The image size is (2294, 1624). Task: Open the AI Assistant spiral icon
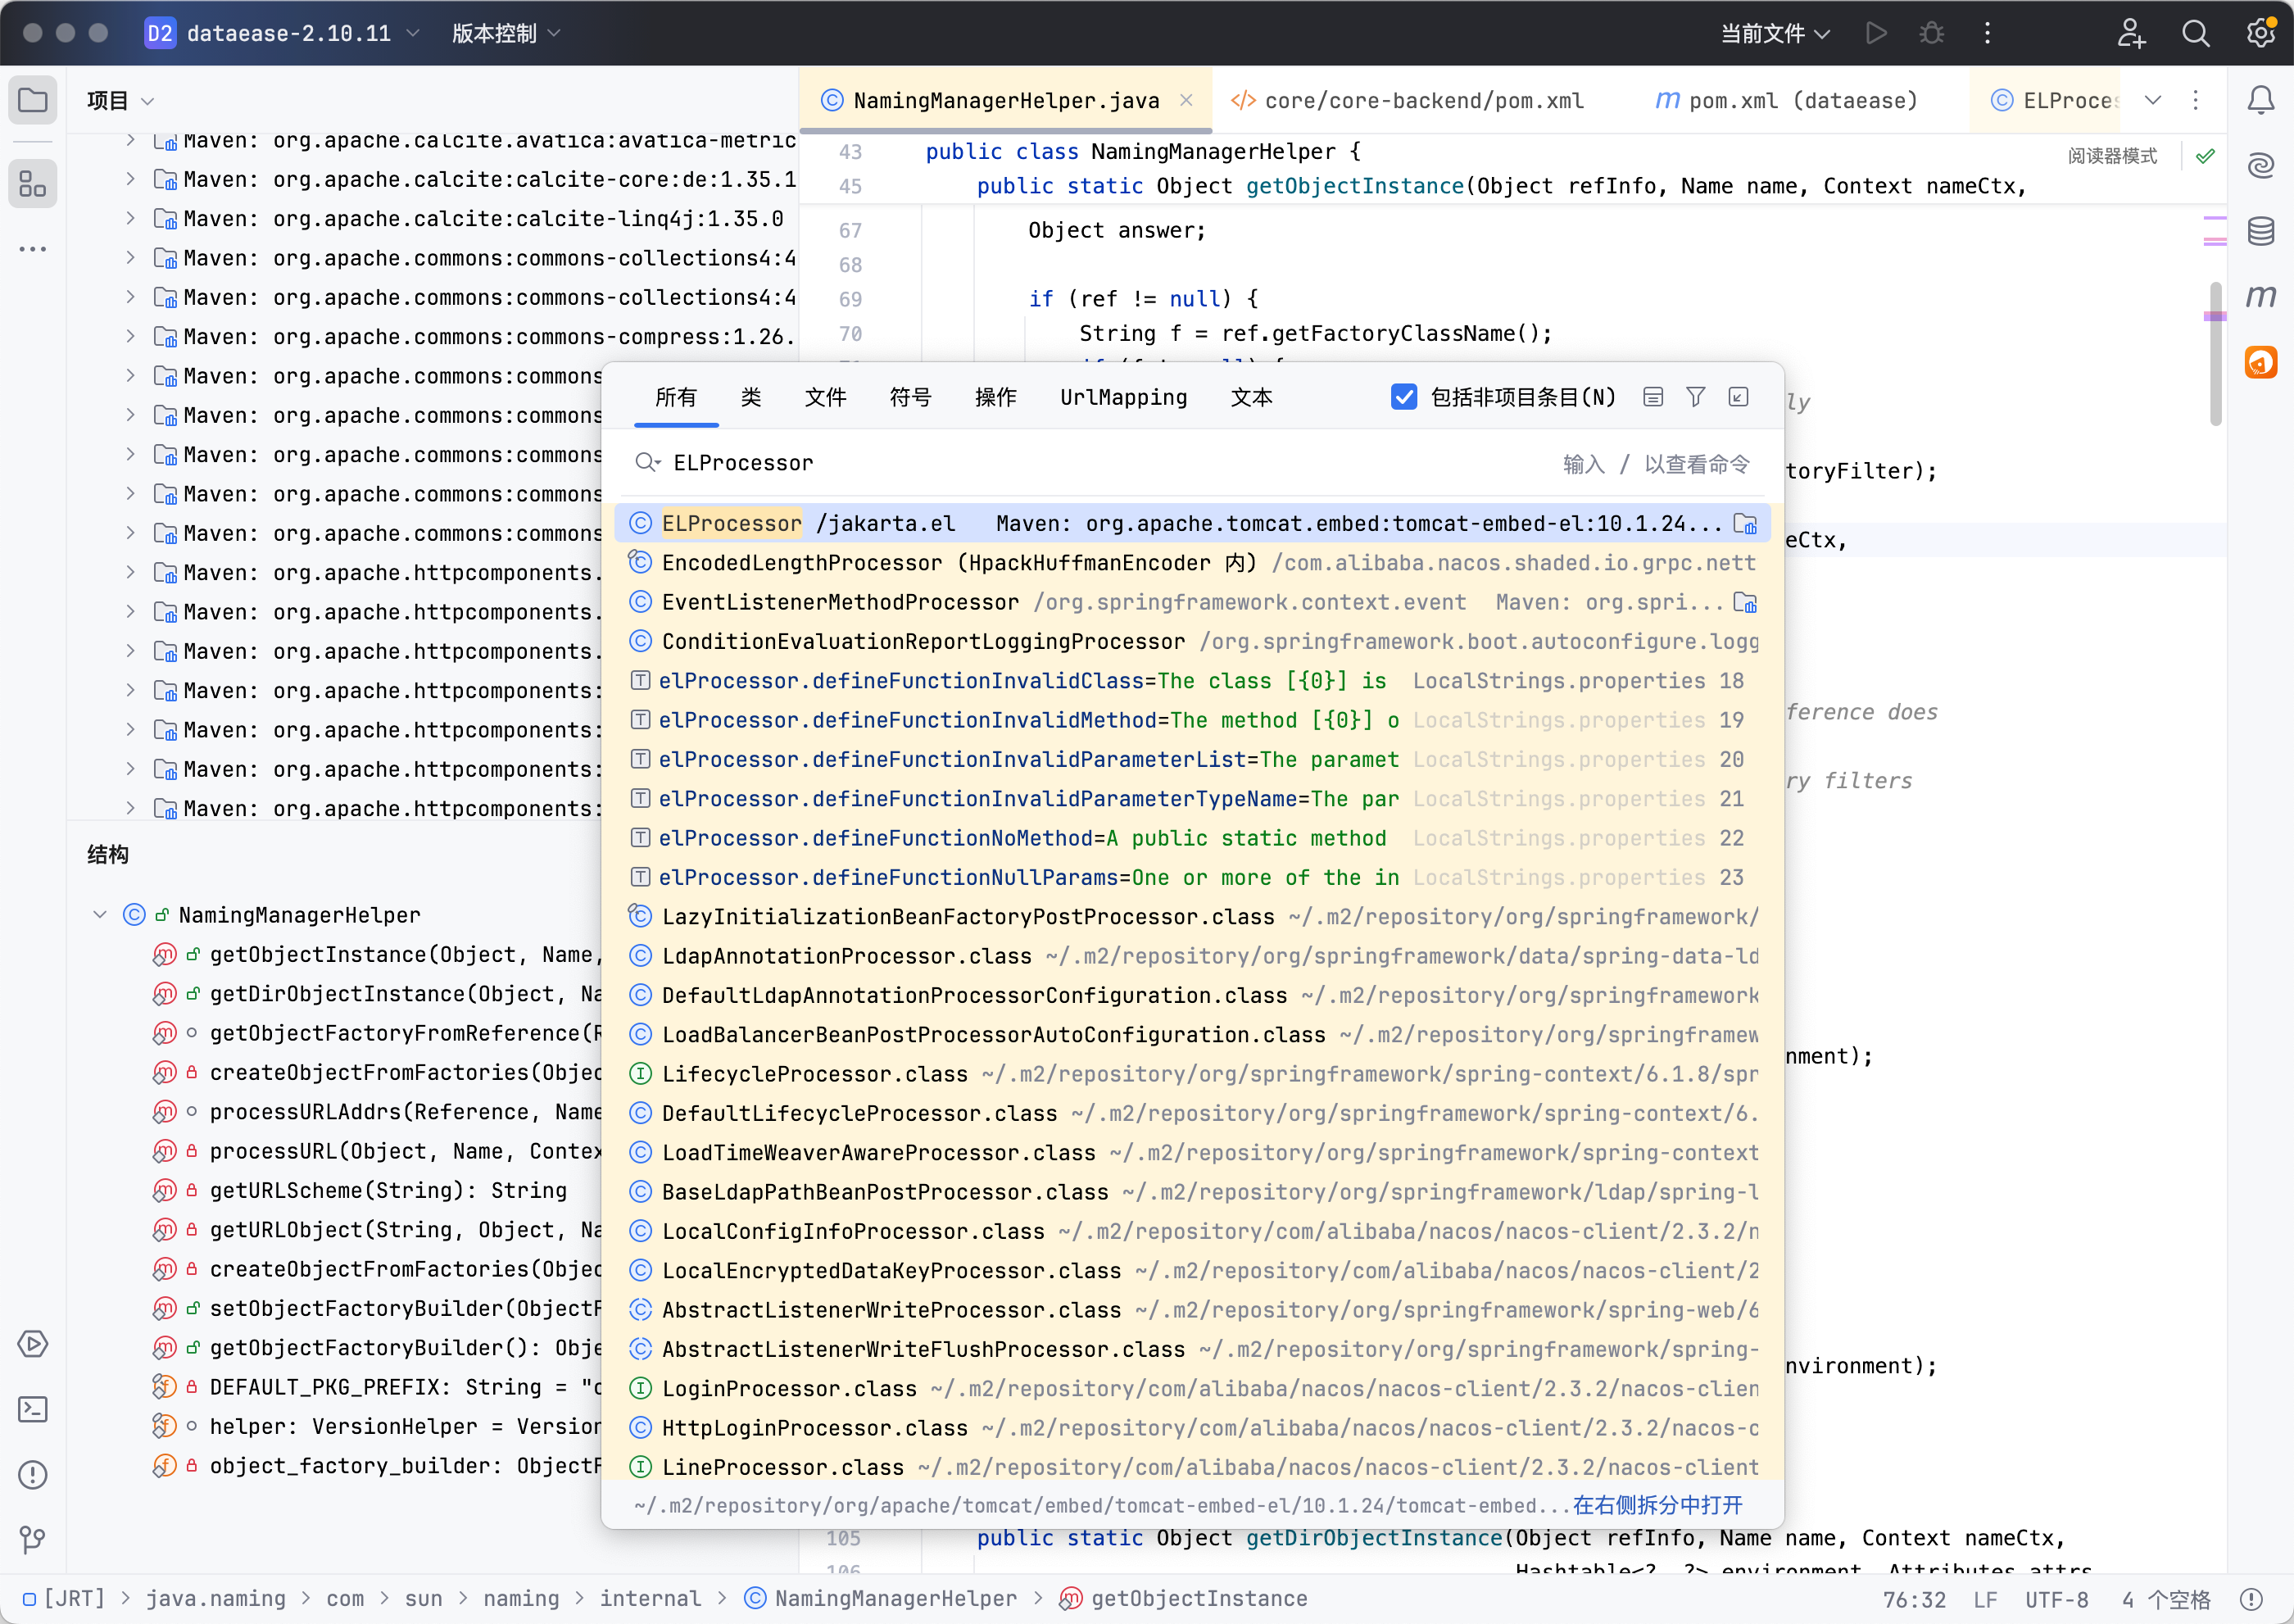click(x=2261, y=165)
